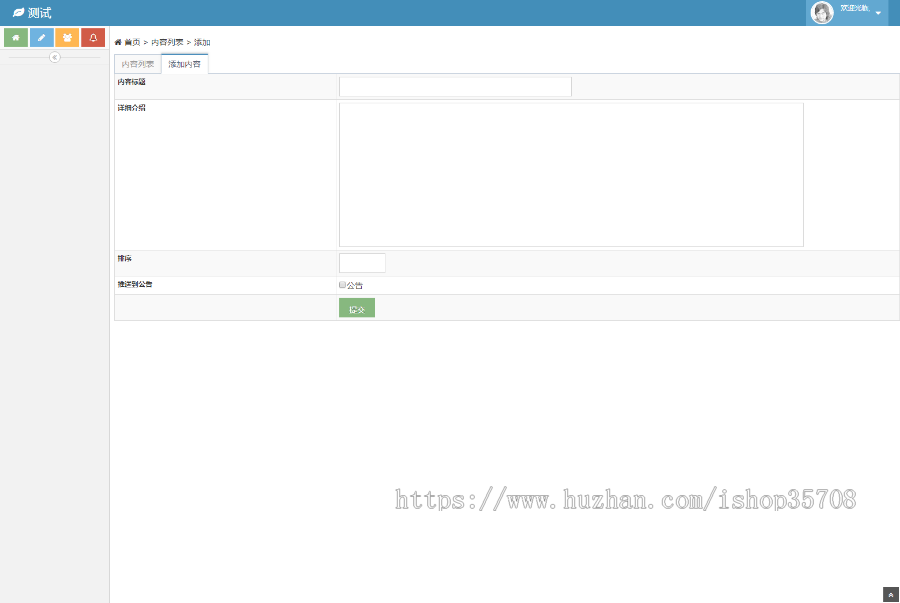Click the orange users shortcut button

67,38
